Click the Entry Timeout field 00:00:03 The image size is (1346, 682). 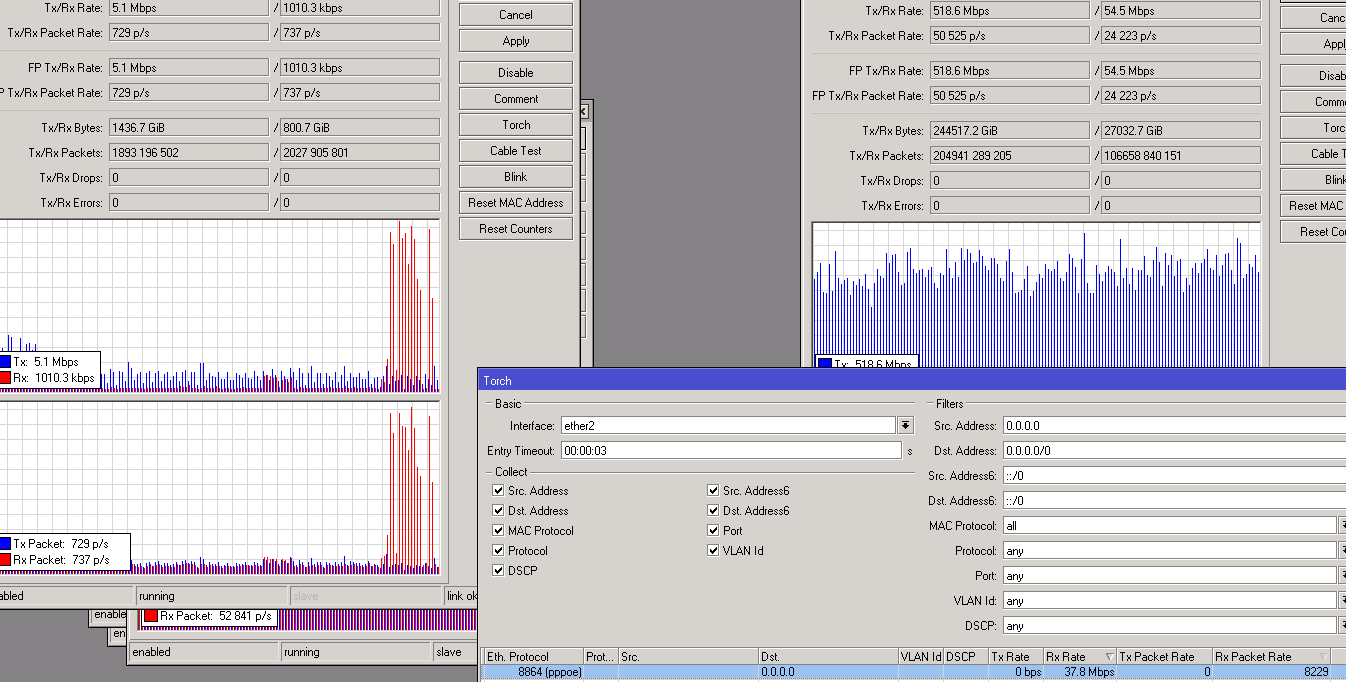tap(730, 451)
